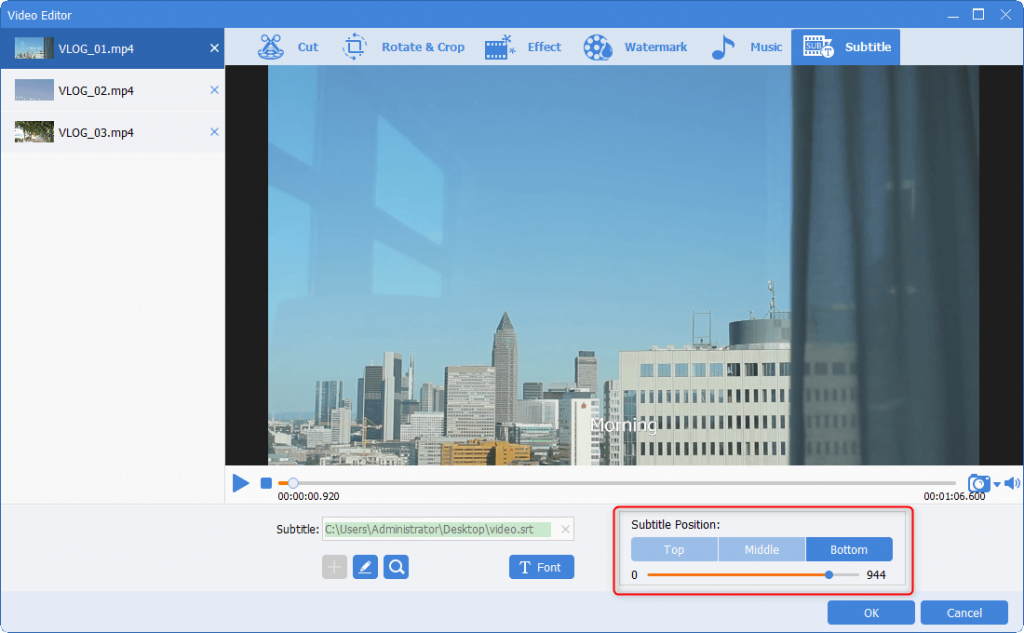Click the add subtitle plus icon
1024x633 pixels.
334,567
